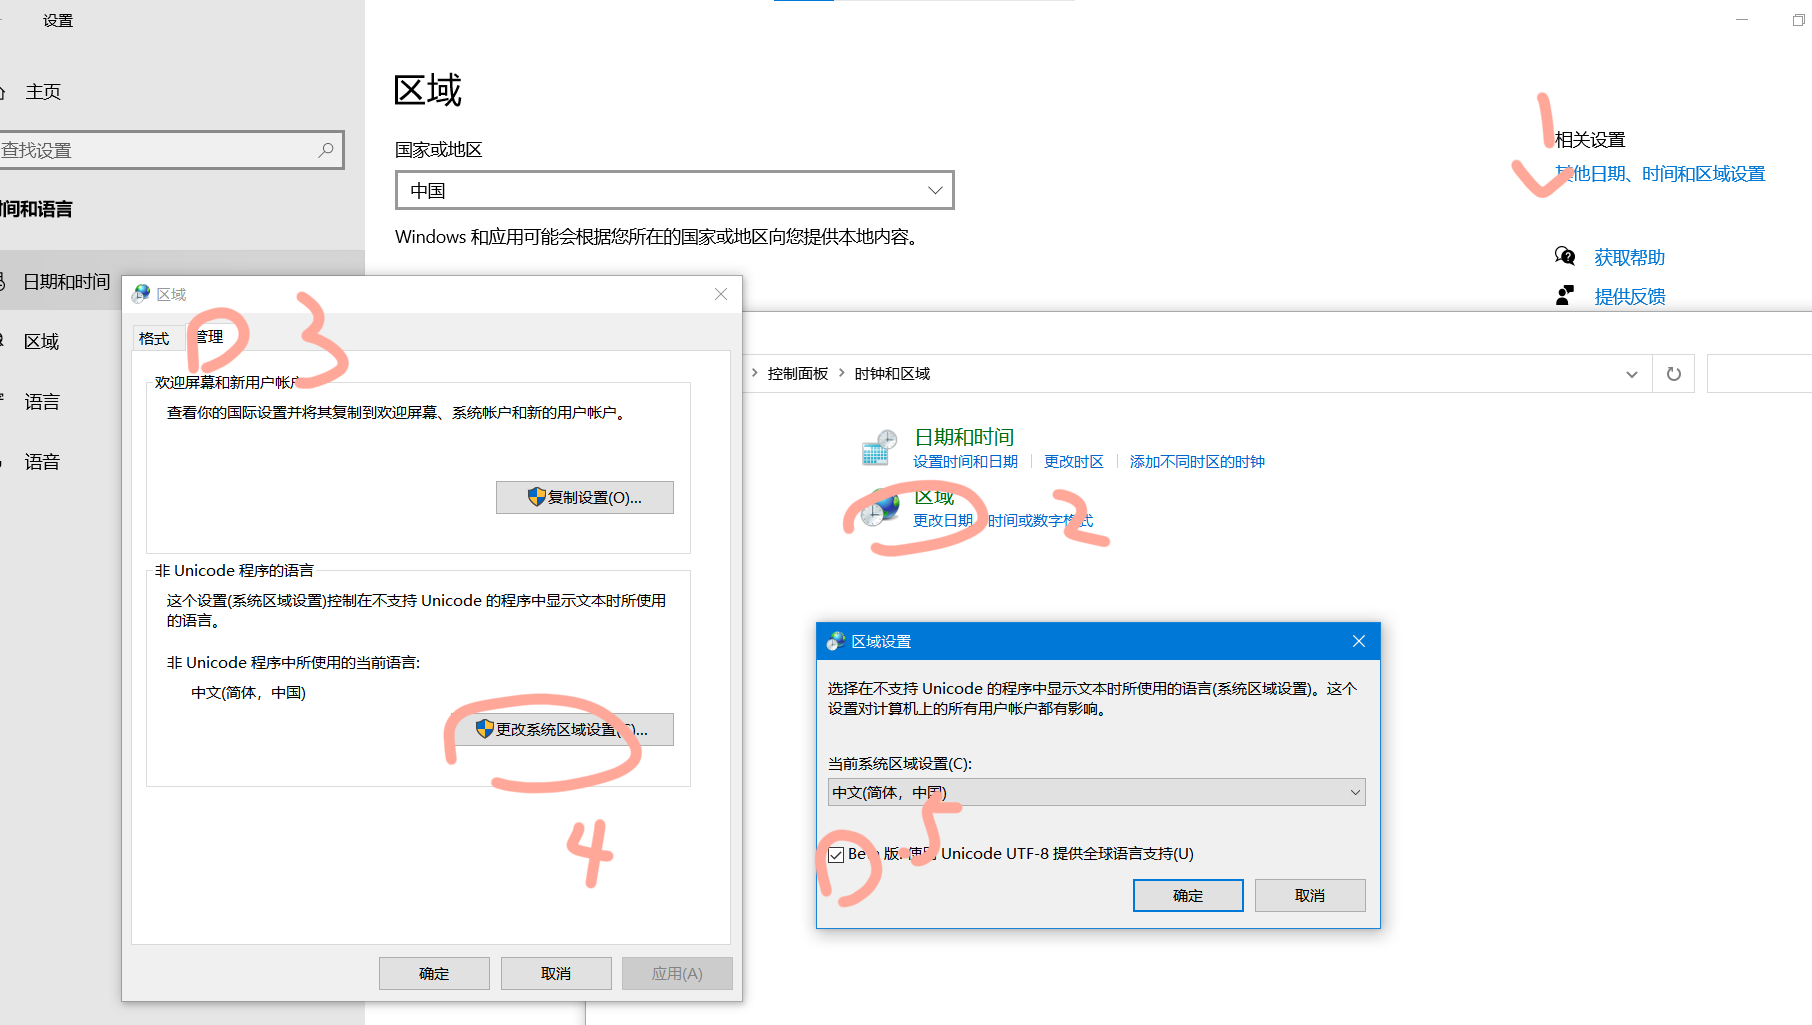
Task: Click the Get help chat icon
Action: pos(1565,257)
